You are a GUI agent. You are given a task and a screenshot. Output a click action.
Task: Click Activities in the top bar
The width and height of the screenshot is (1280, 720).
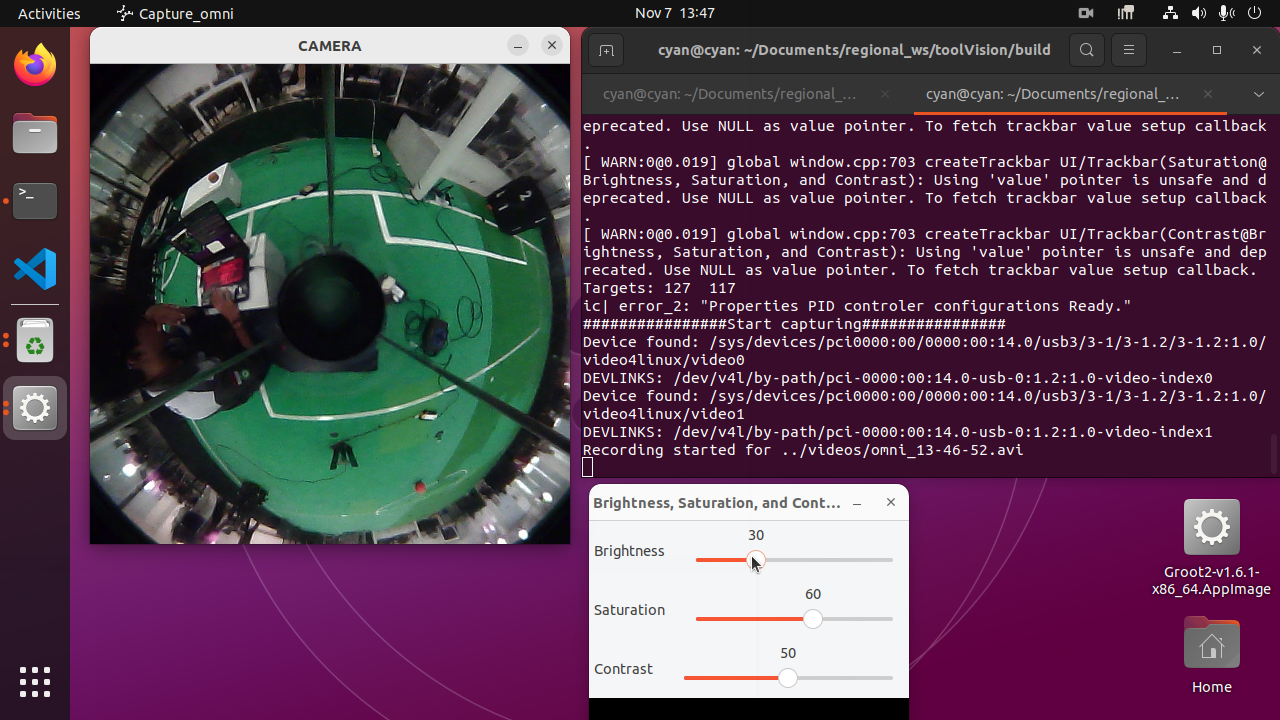click(49, 13)
